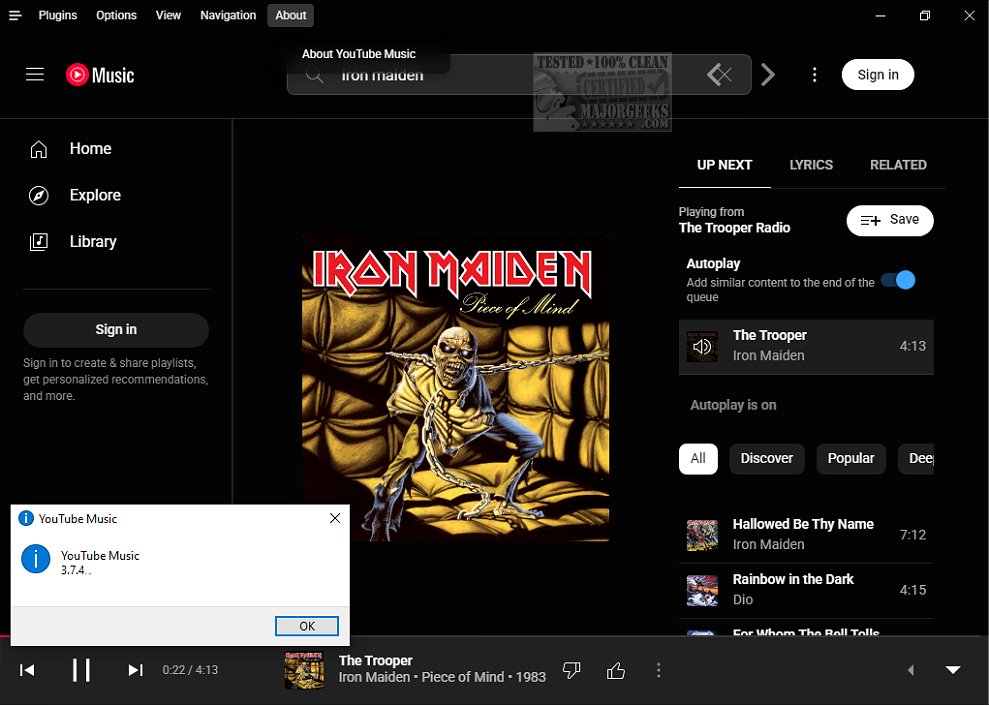Screen dimensions: 989x706
Task: Click the YouTube Music logo
Action: [x=100, y=74]
